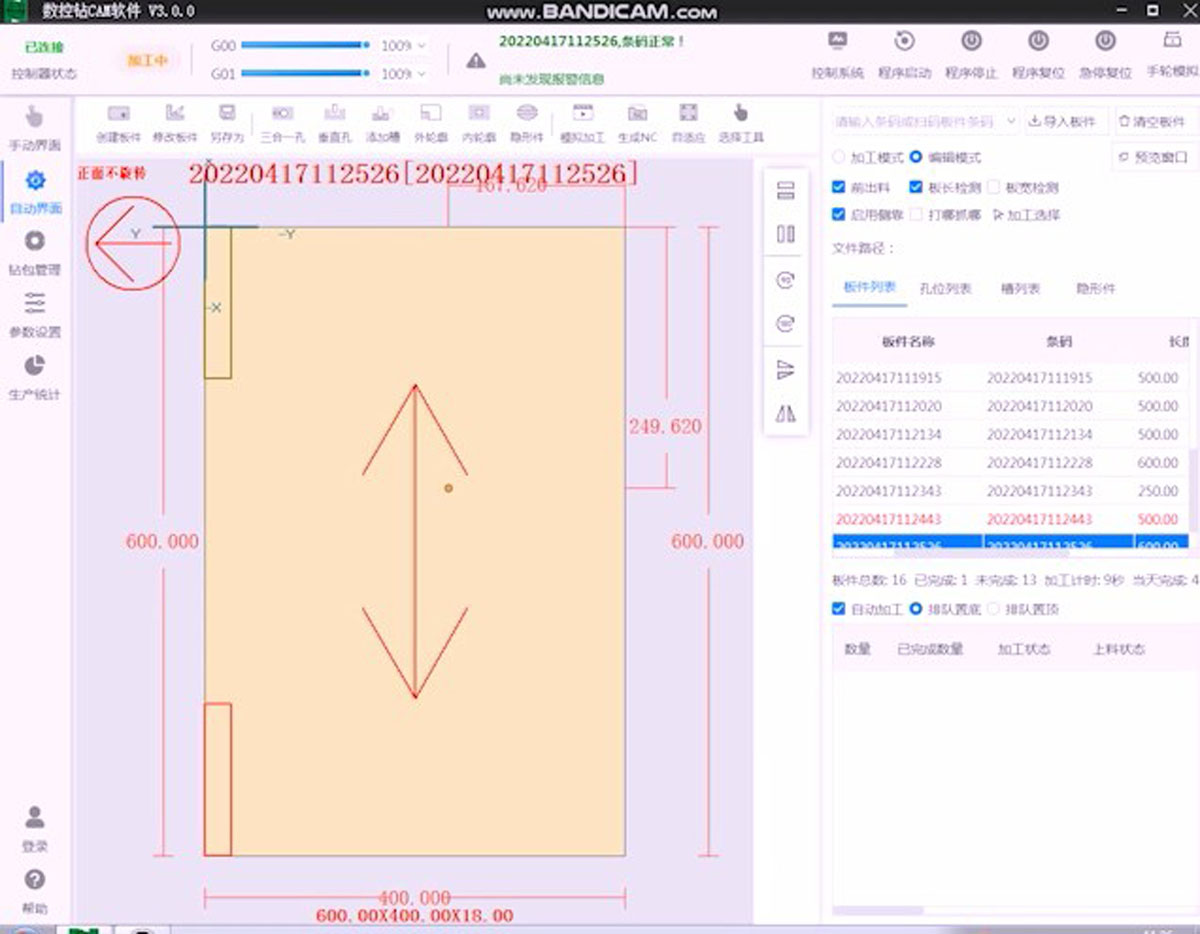Screen dimensions: 1200x934
Task: Select the 加工模式 radio button
Action: 839,158
